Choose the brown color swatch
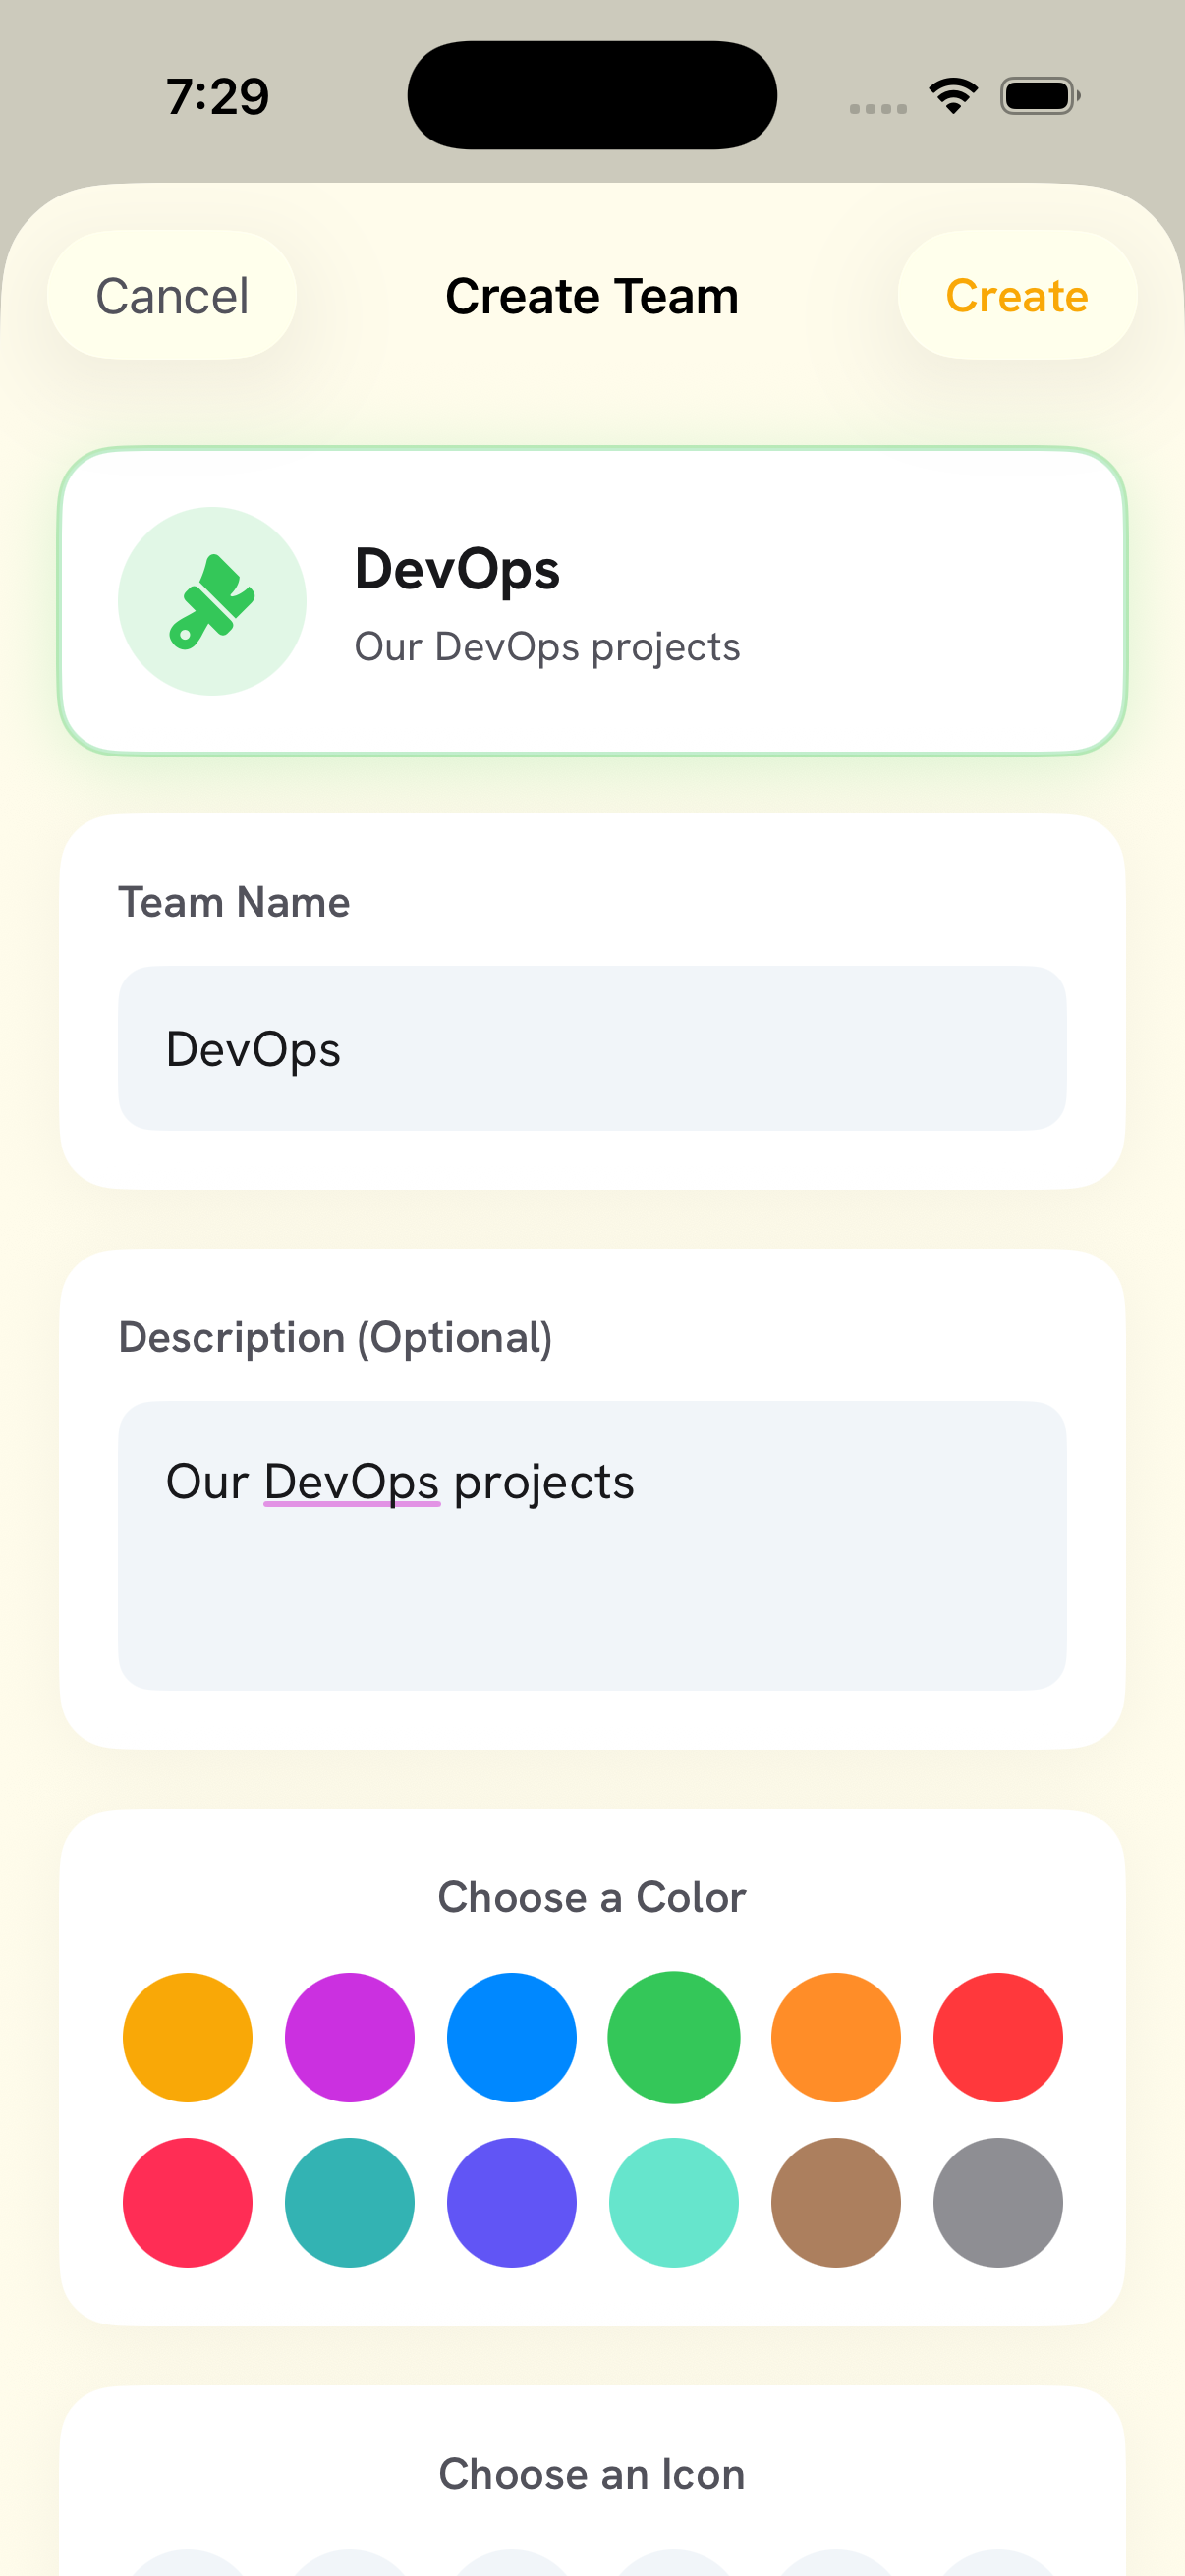 click(x=836, y=2202)
